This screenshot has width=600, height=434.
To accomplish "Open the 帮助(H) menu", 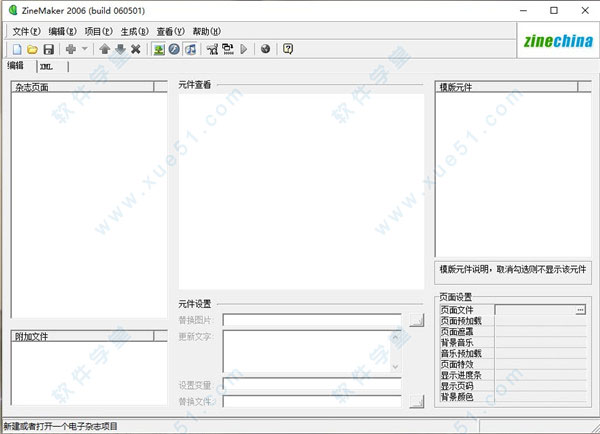I will 206,31.
